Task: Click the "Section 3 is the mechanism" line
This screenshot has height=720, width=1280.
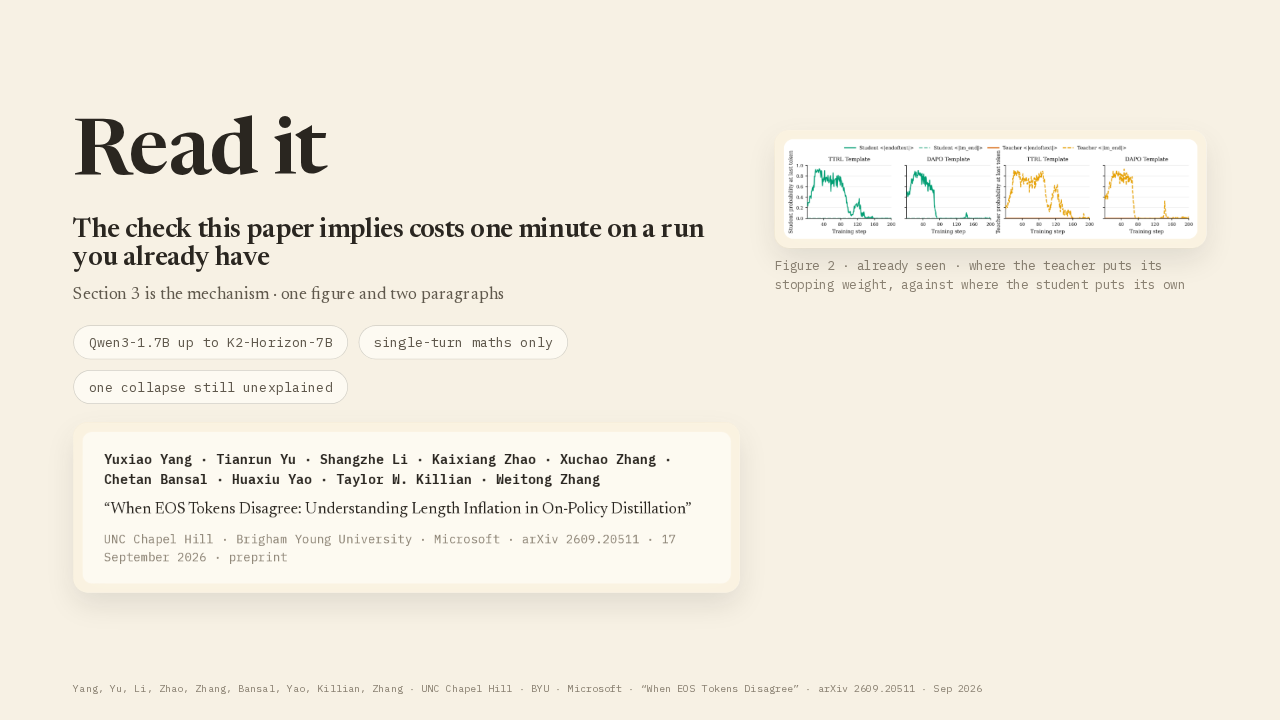Action: pos(288,294)
